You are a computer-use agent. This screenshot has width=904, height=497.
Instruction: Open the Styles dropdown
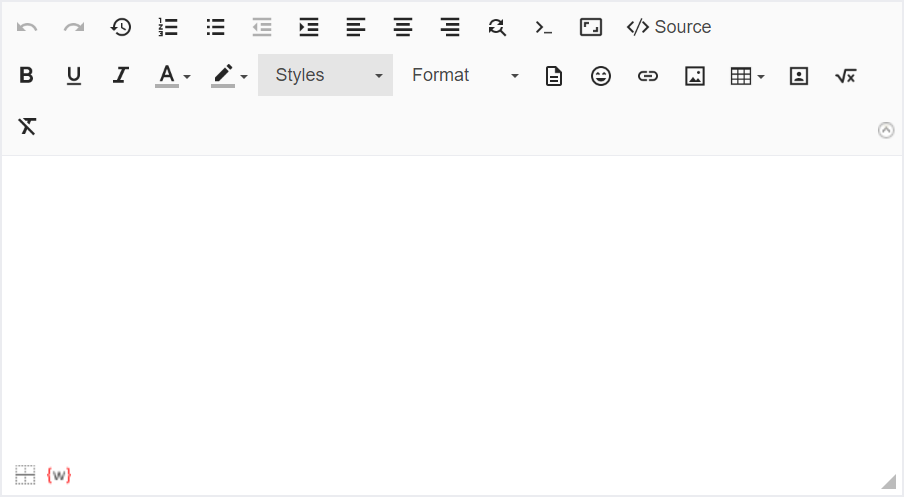[325, 76]
